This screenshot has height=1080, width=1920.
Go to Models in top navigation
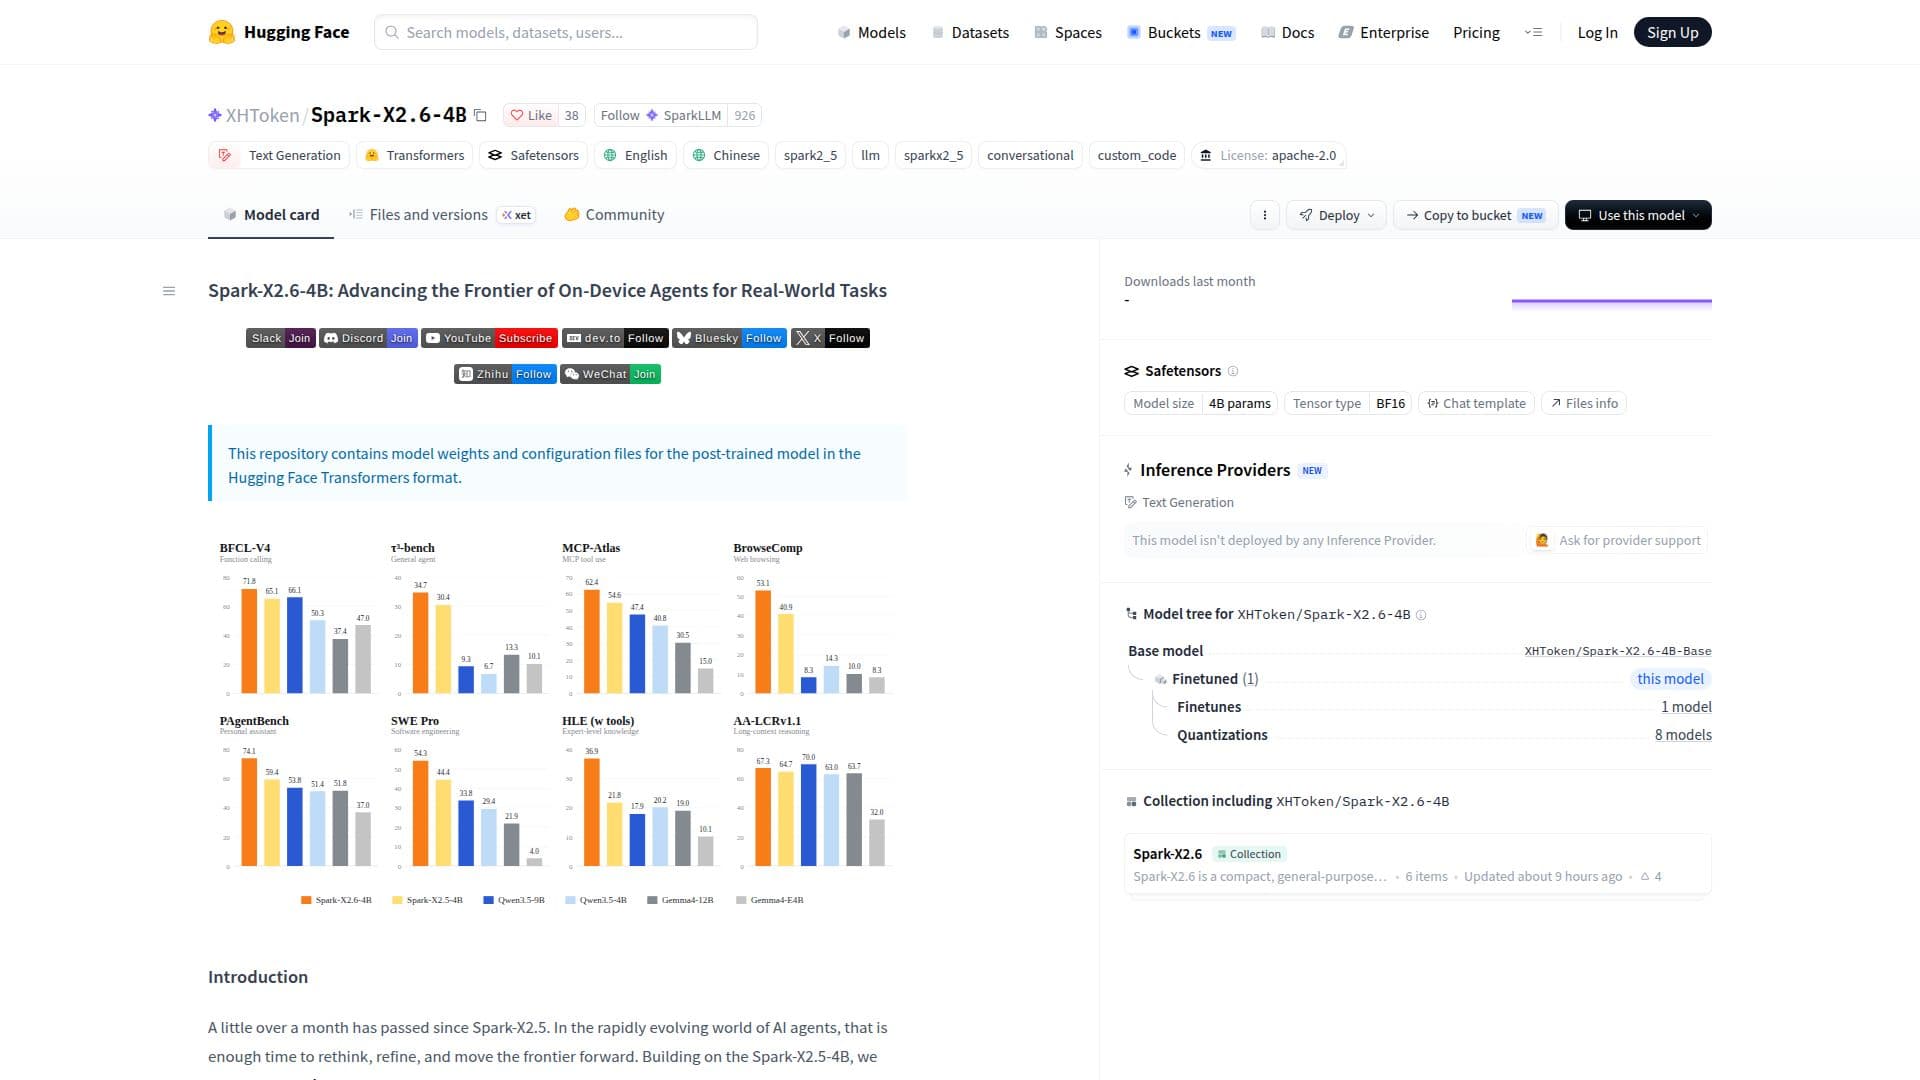(x=871, y=33)
